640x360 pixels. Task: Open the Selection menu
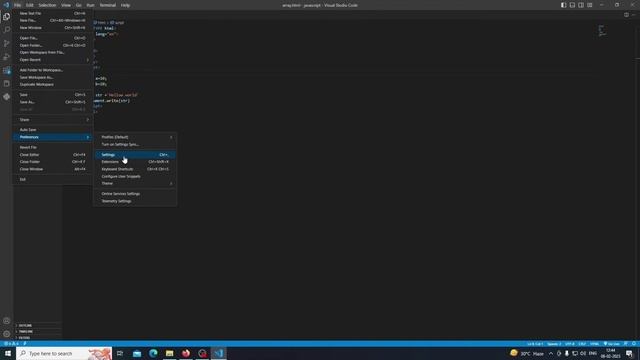coord(47,5)
